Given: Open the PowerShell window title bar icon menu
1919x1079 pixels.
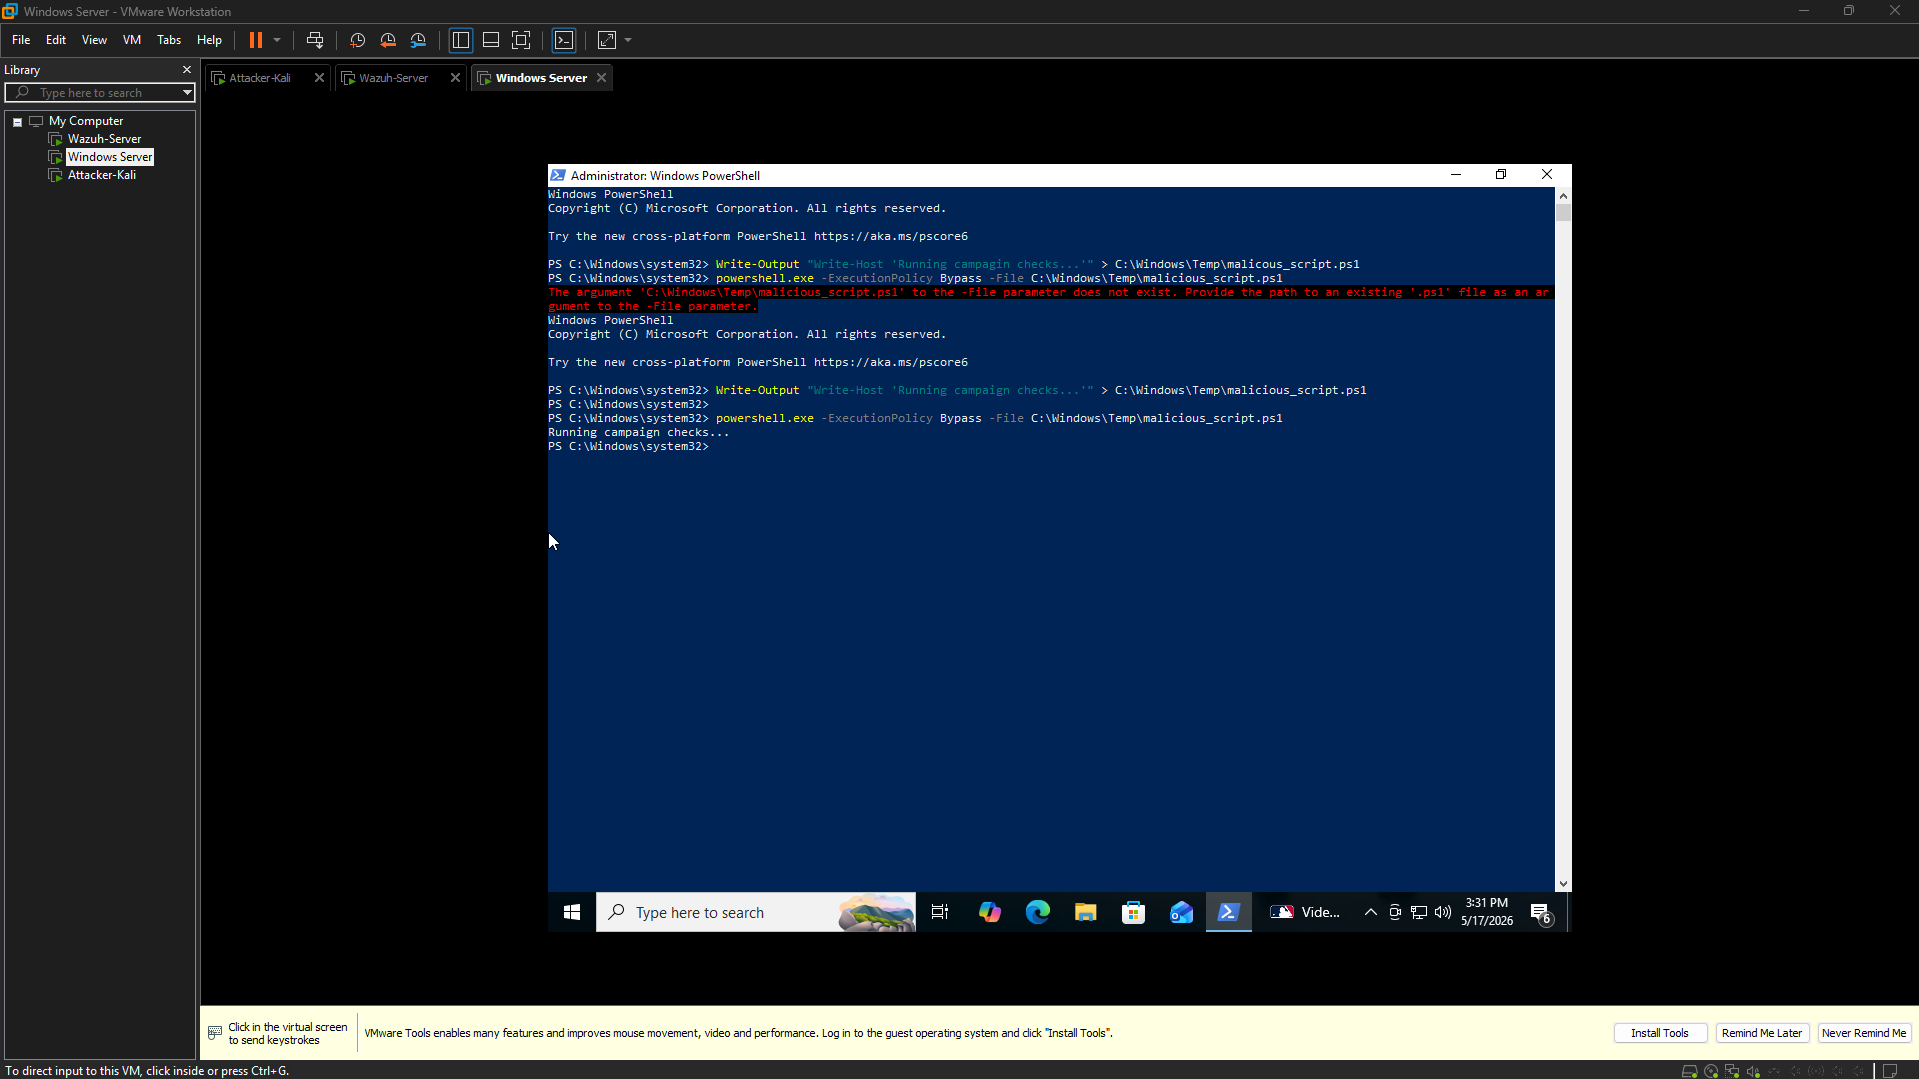Looking at the screenshot, I should tap(558, 175).
